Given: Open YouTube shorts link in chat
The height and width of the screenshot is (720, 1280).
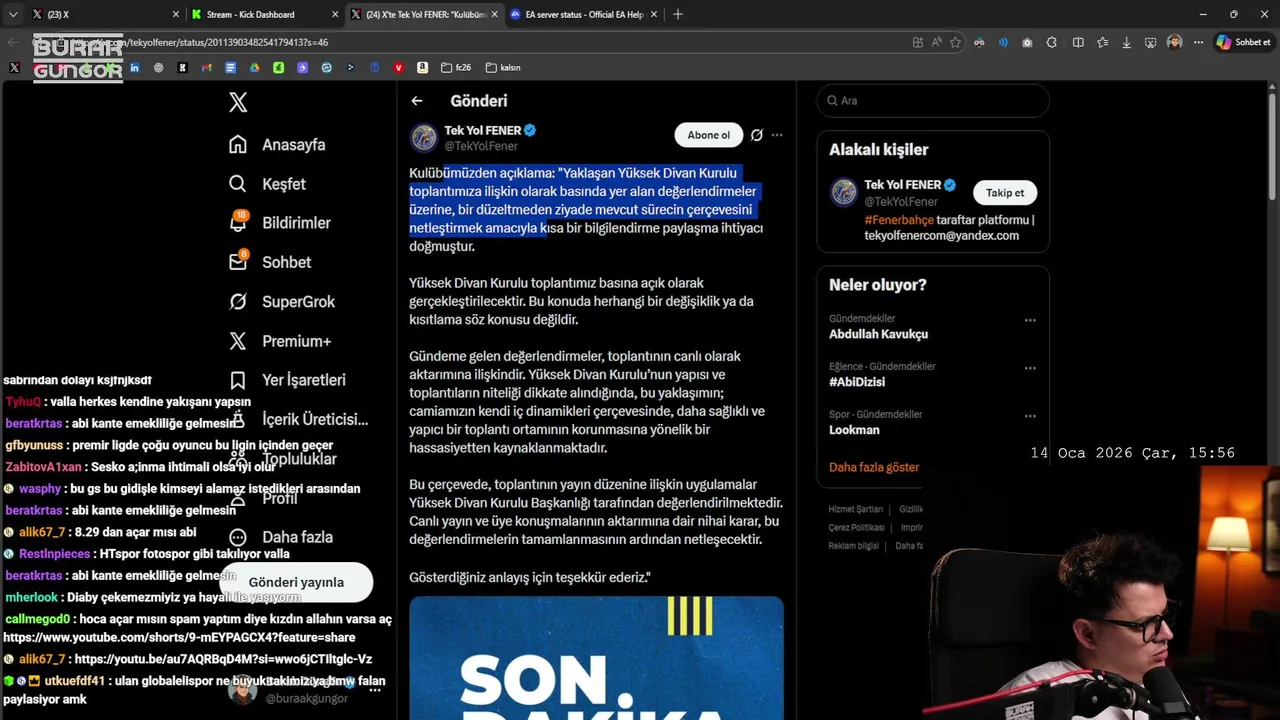Looking at the screenshot, I should point(179,638).
